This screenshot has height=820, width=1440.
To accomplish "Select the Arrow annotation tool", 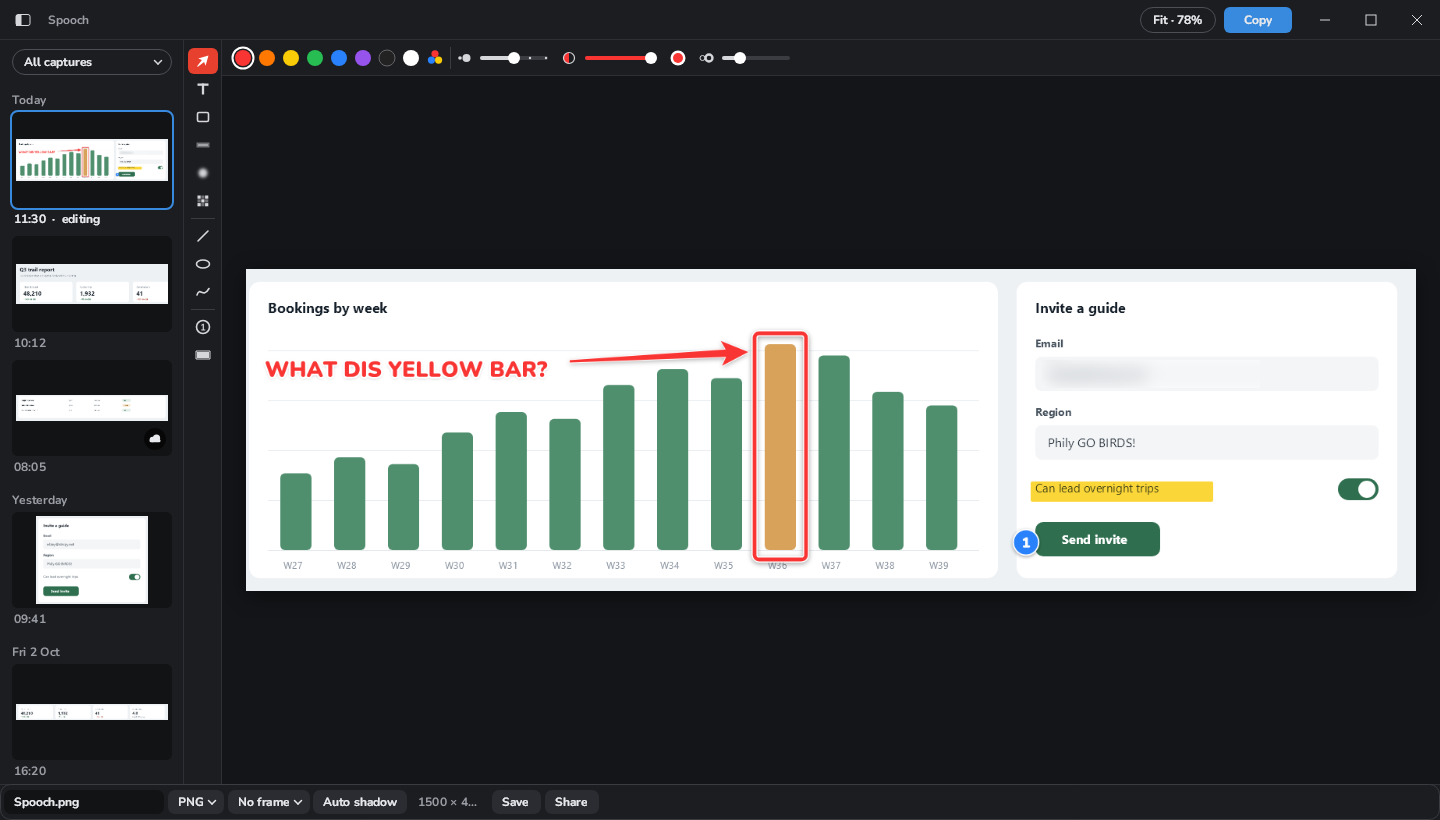I will tap(203, 61).
